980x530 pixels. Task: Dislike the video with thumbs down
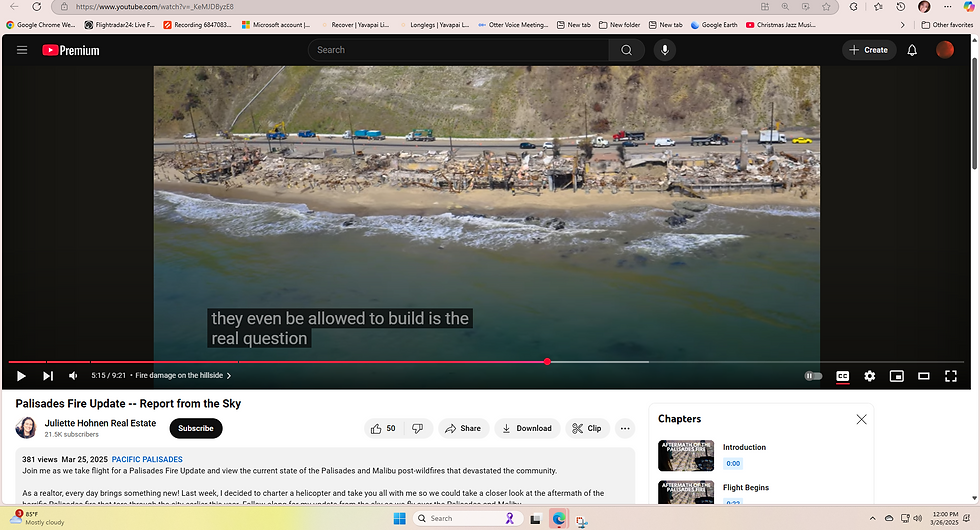418,428
